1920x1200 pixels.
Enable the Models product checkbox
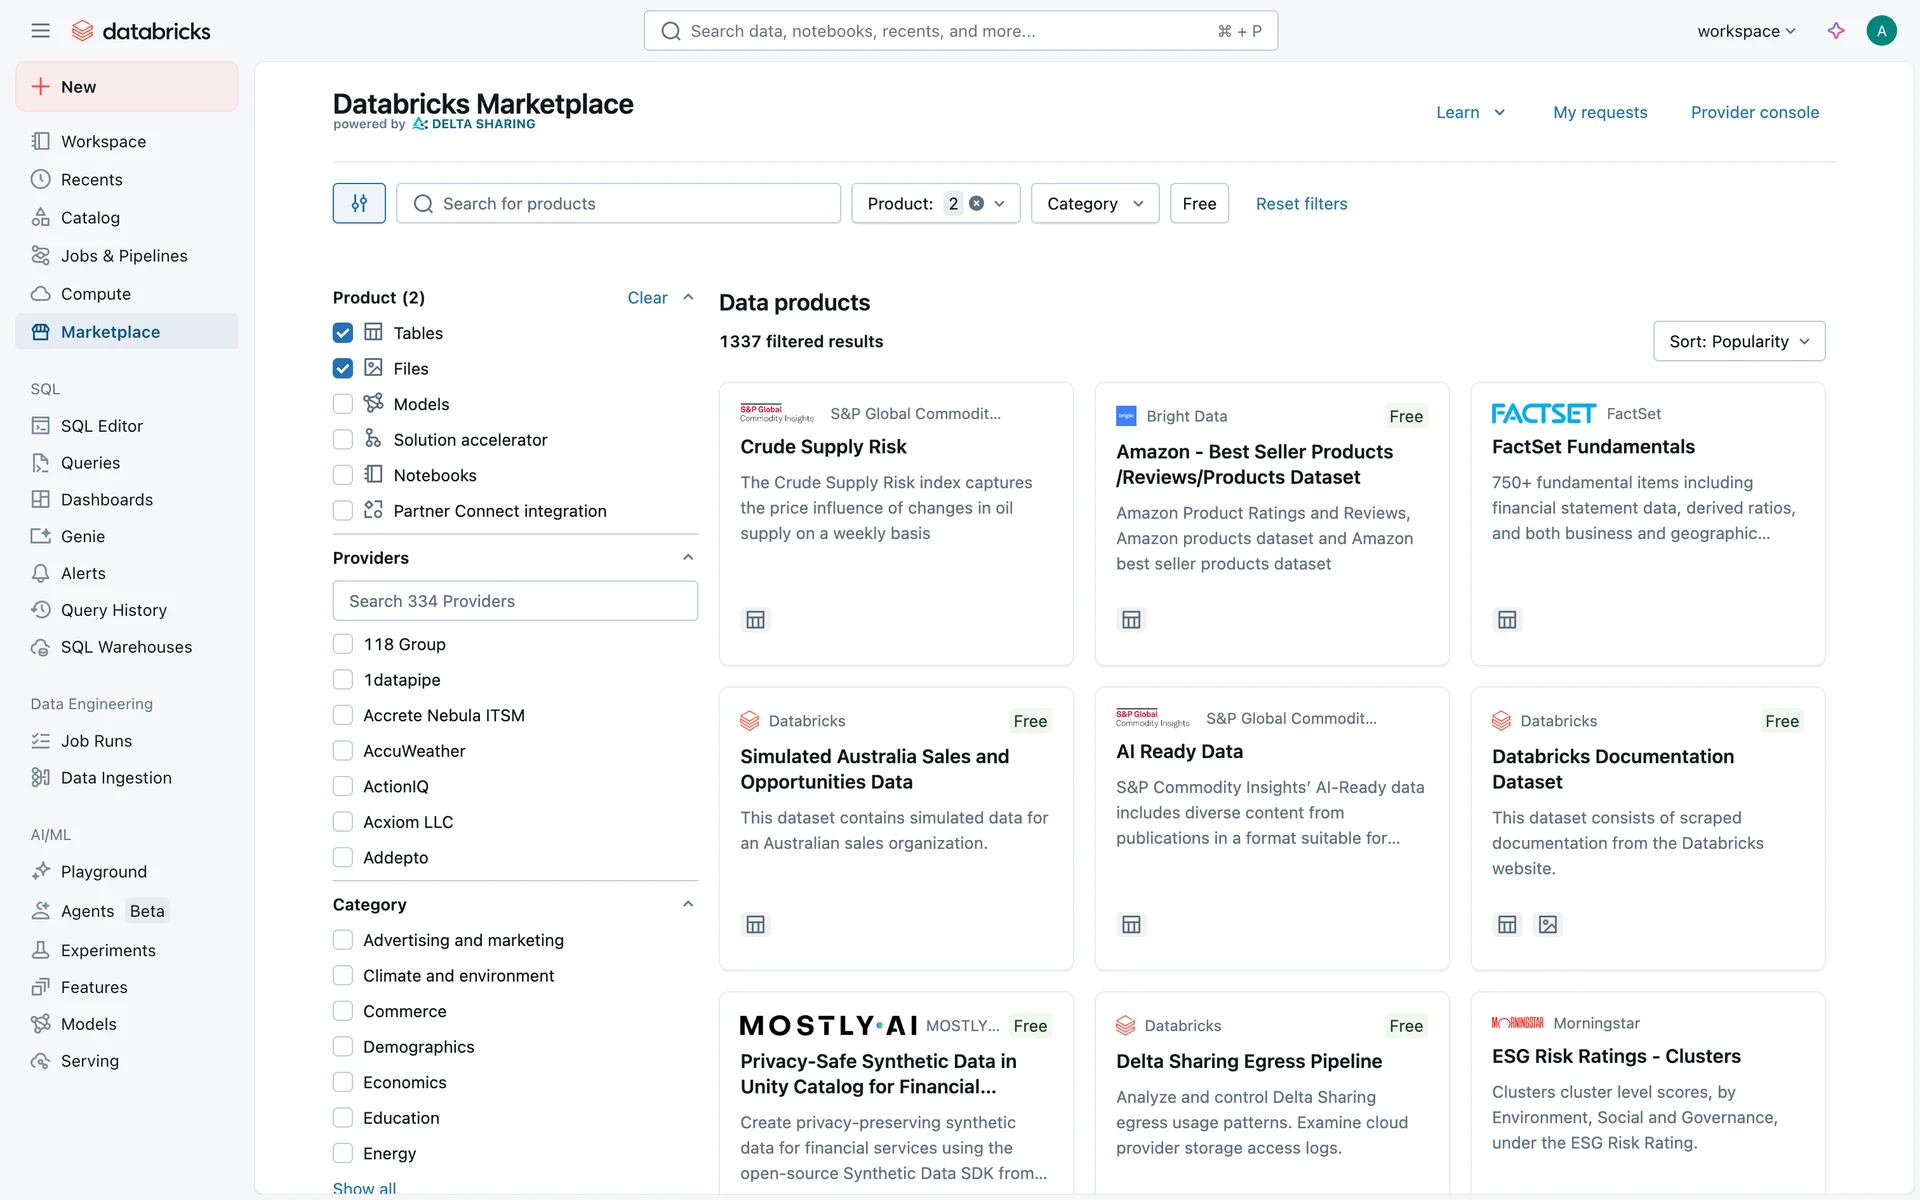pyautogui.click(x=343, y=404)
